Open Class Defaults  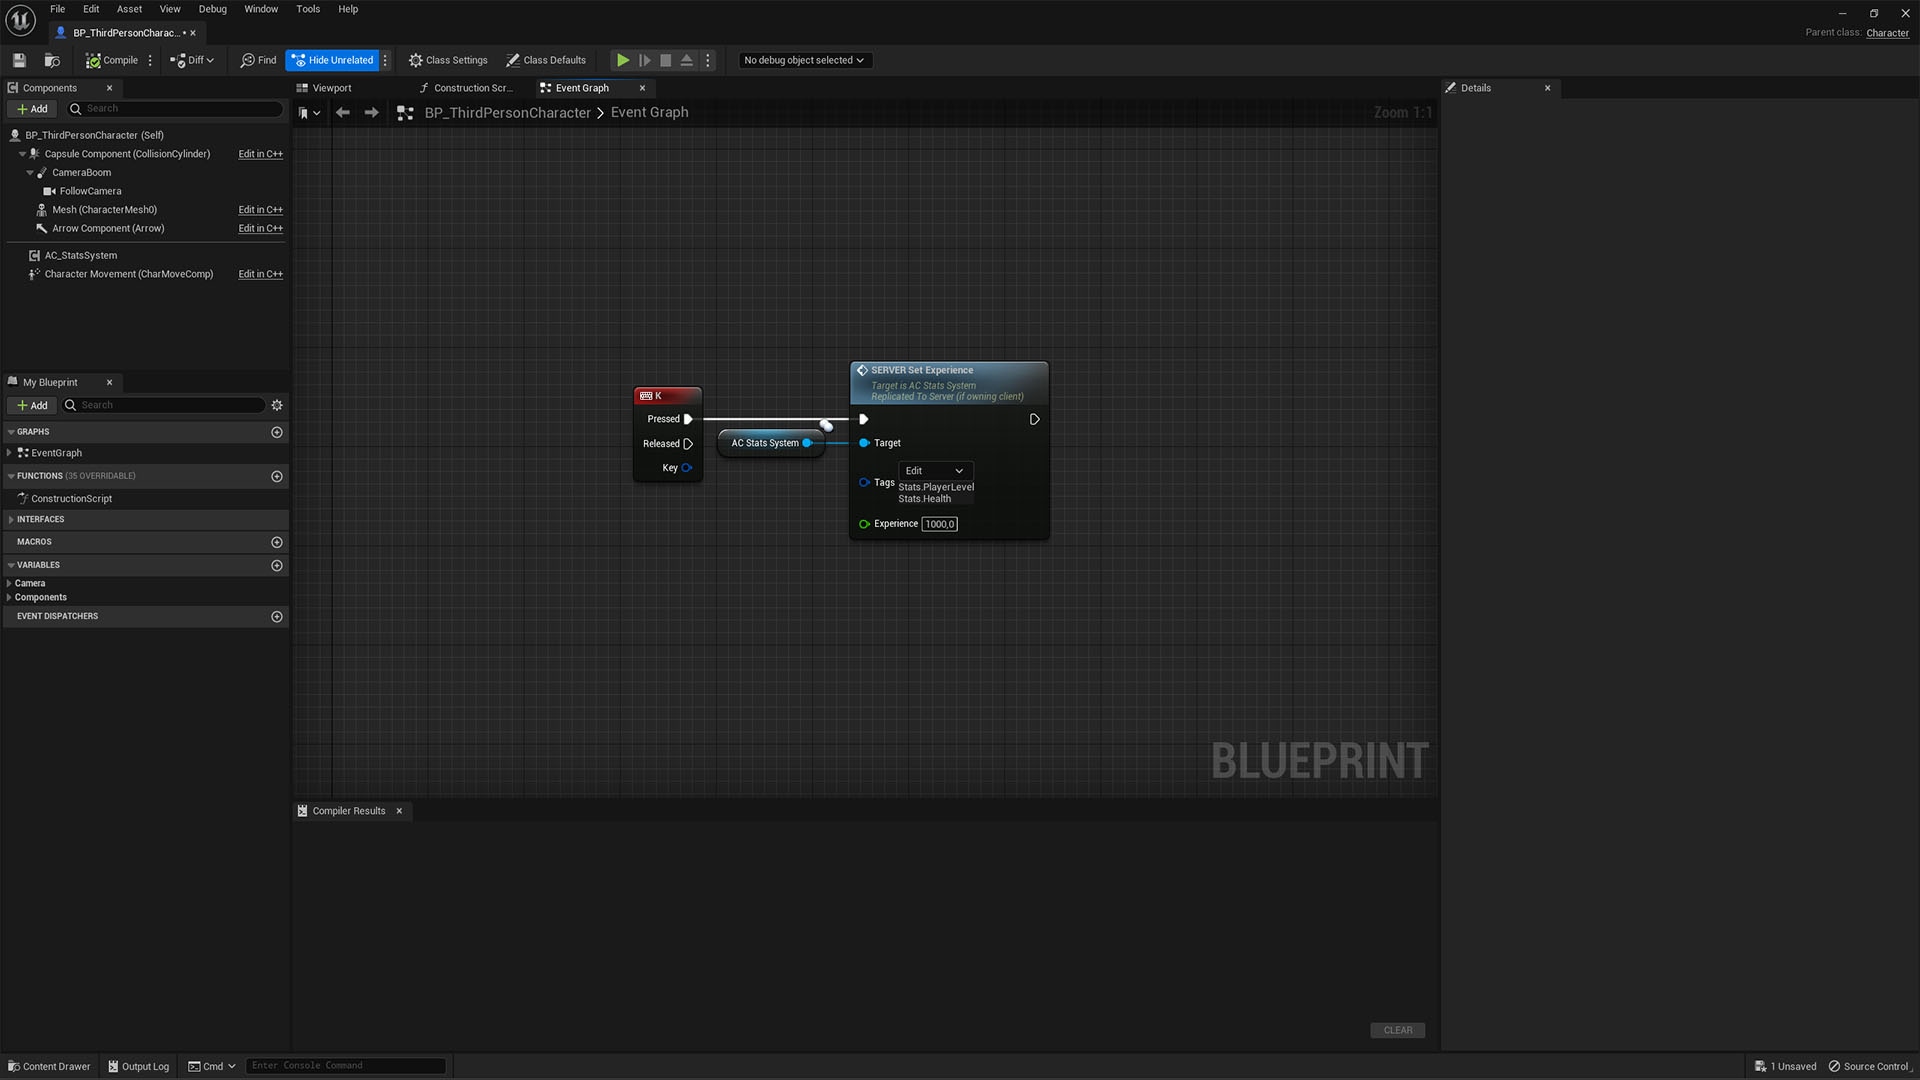[546, 60]
